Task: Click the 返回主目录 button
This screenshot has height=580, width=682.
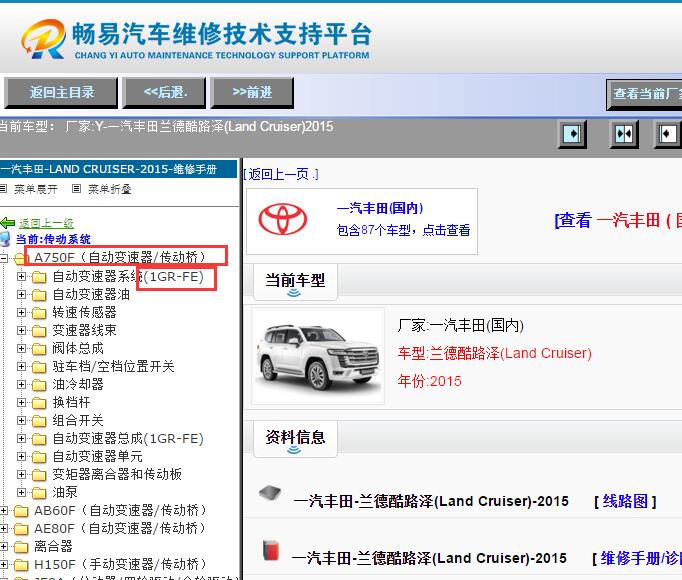Action: coord(61,92)
